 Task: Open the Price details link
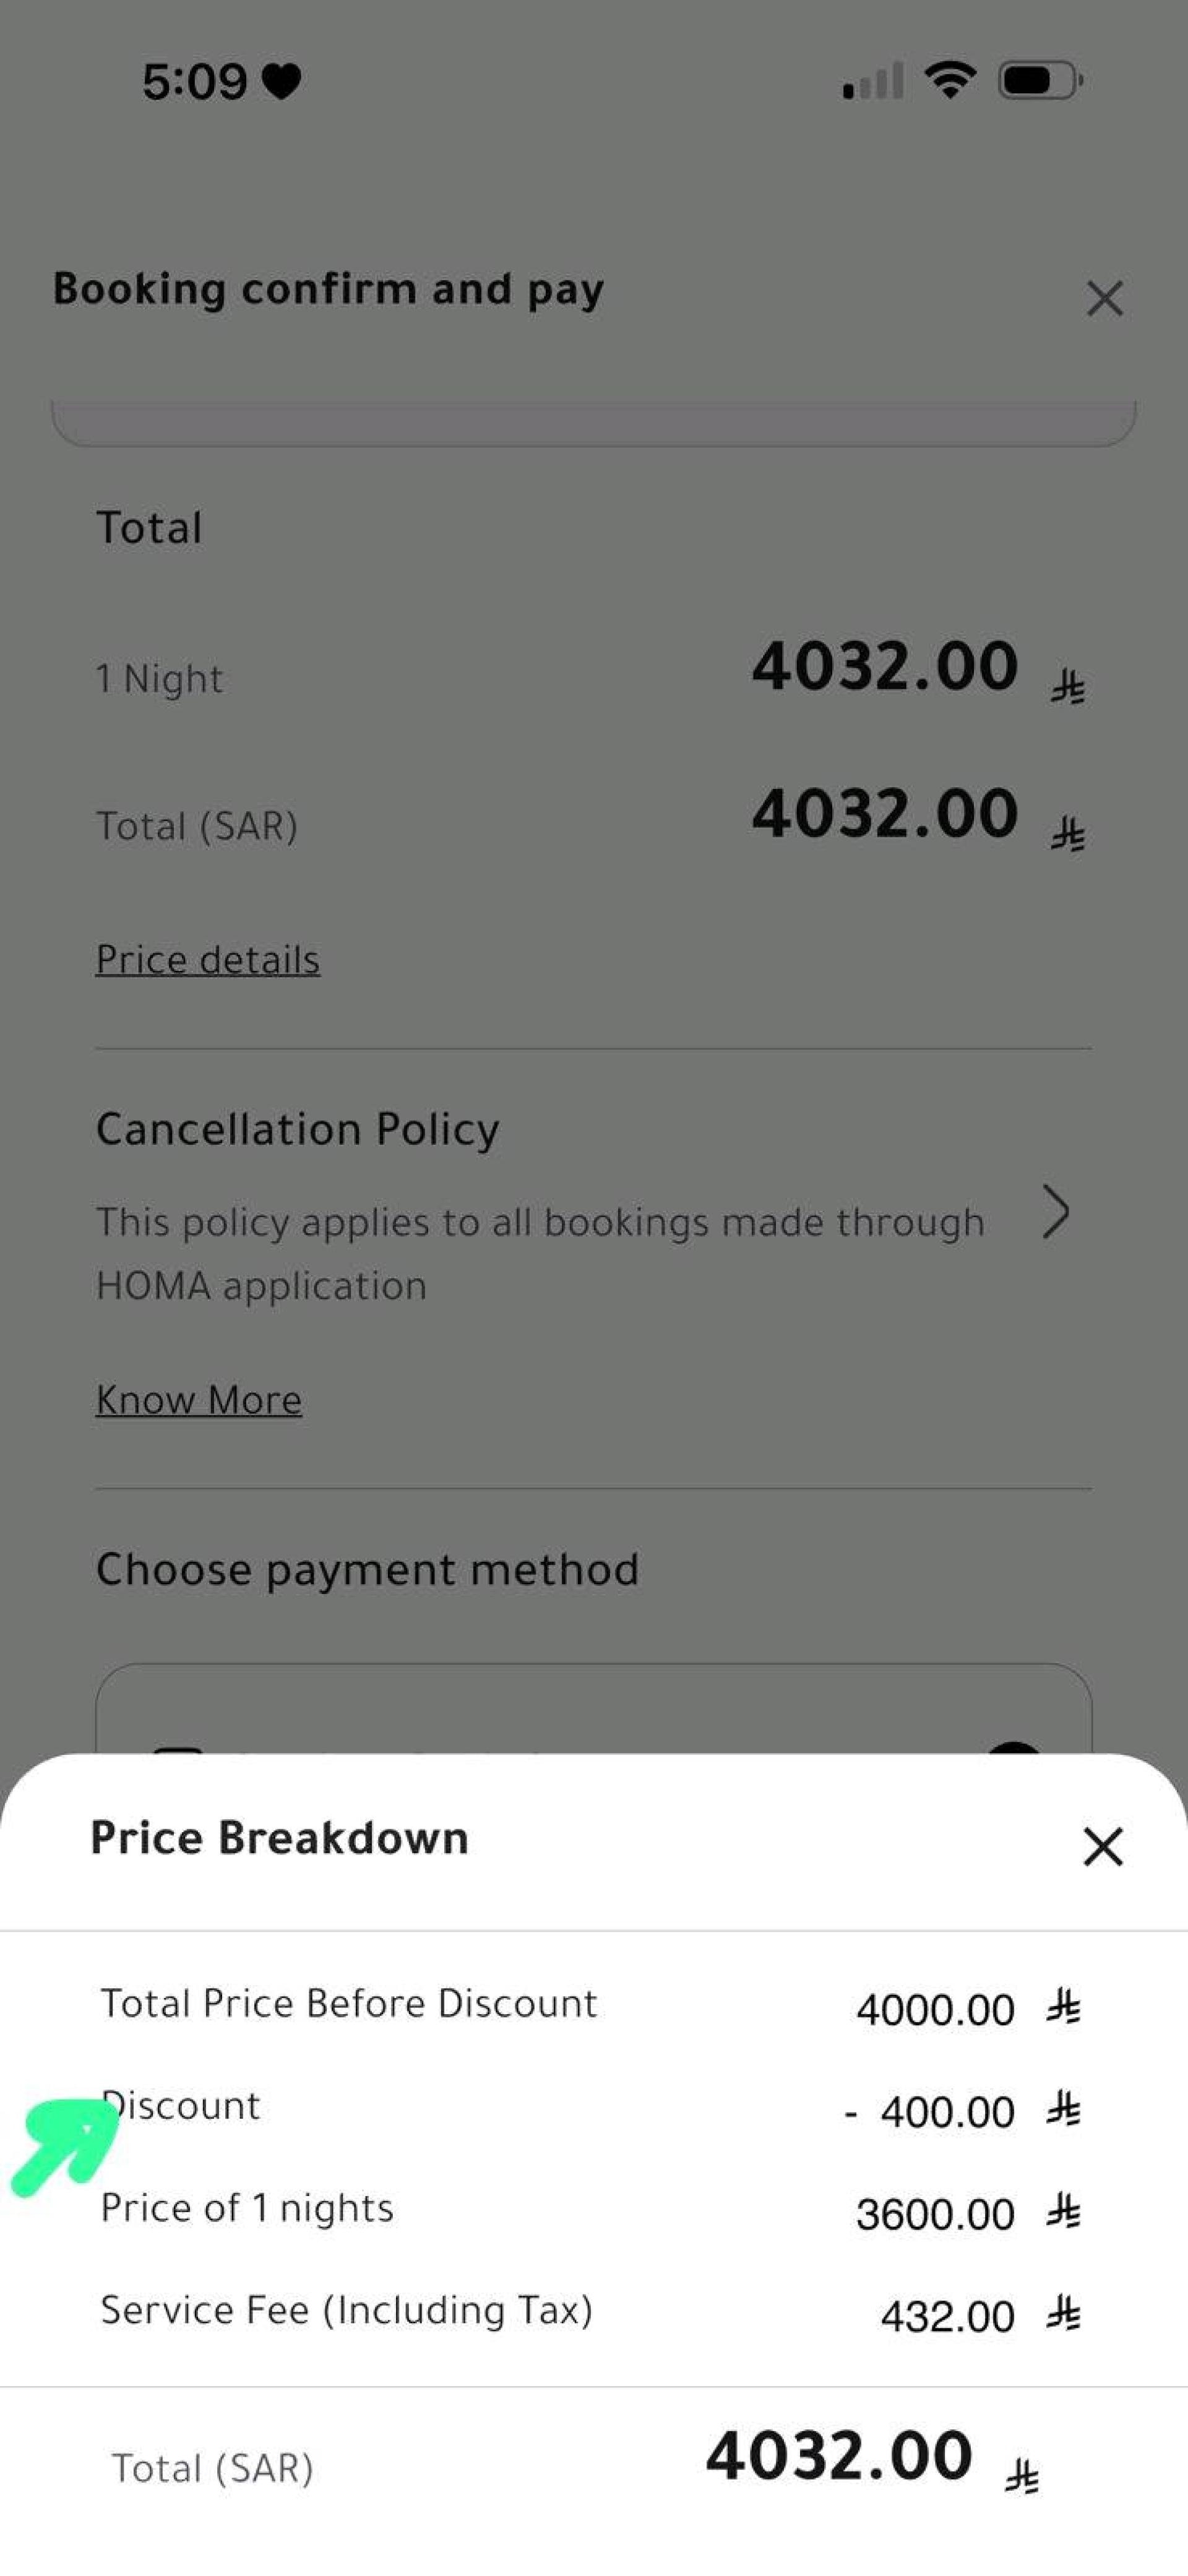coord(208,959)
